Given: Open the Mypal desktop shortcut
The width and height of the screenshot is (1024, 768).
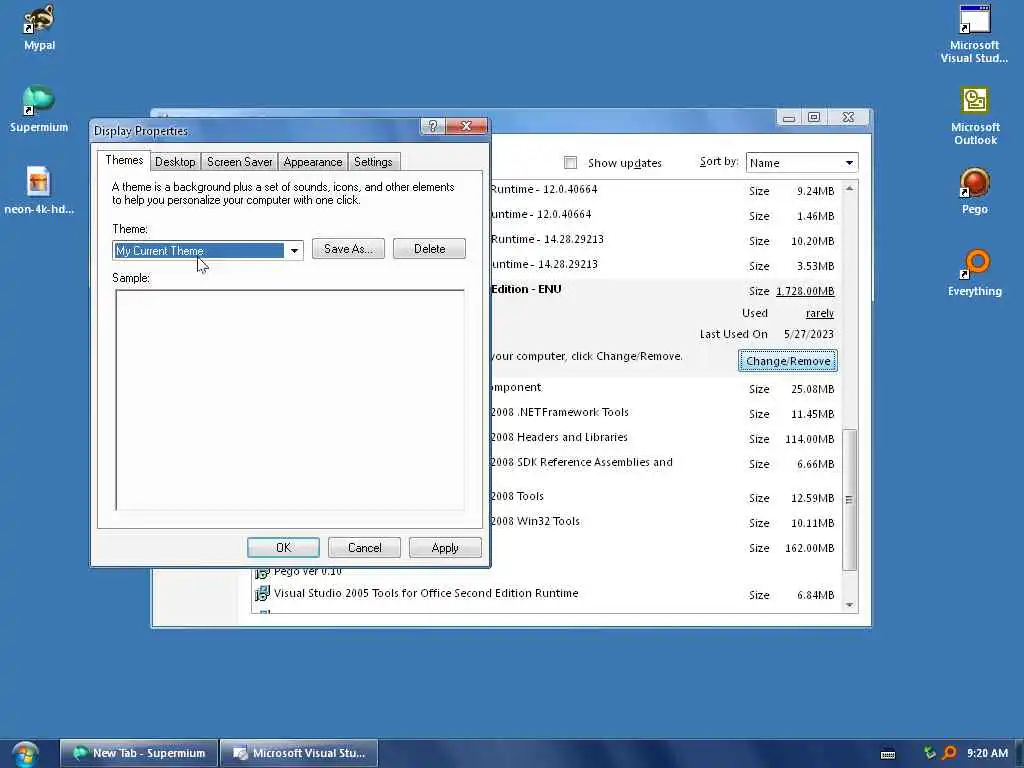Looking at the screenshot, I should (x=39, y=27).
